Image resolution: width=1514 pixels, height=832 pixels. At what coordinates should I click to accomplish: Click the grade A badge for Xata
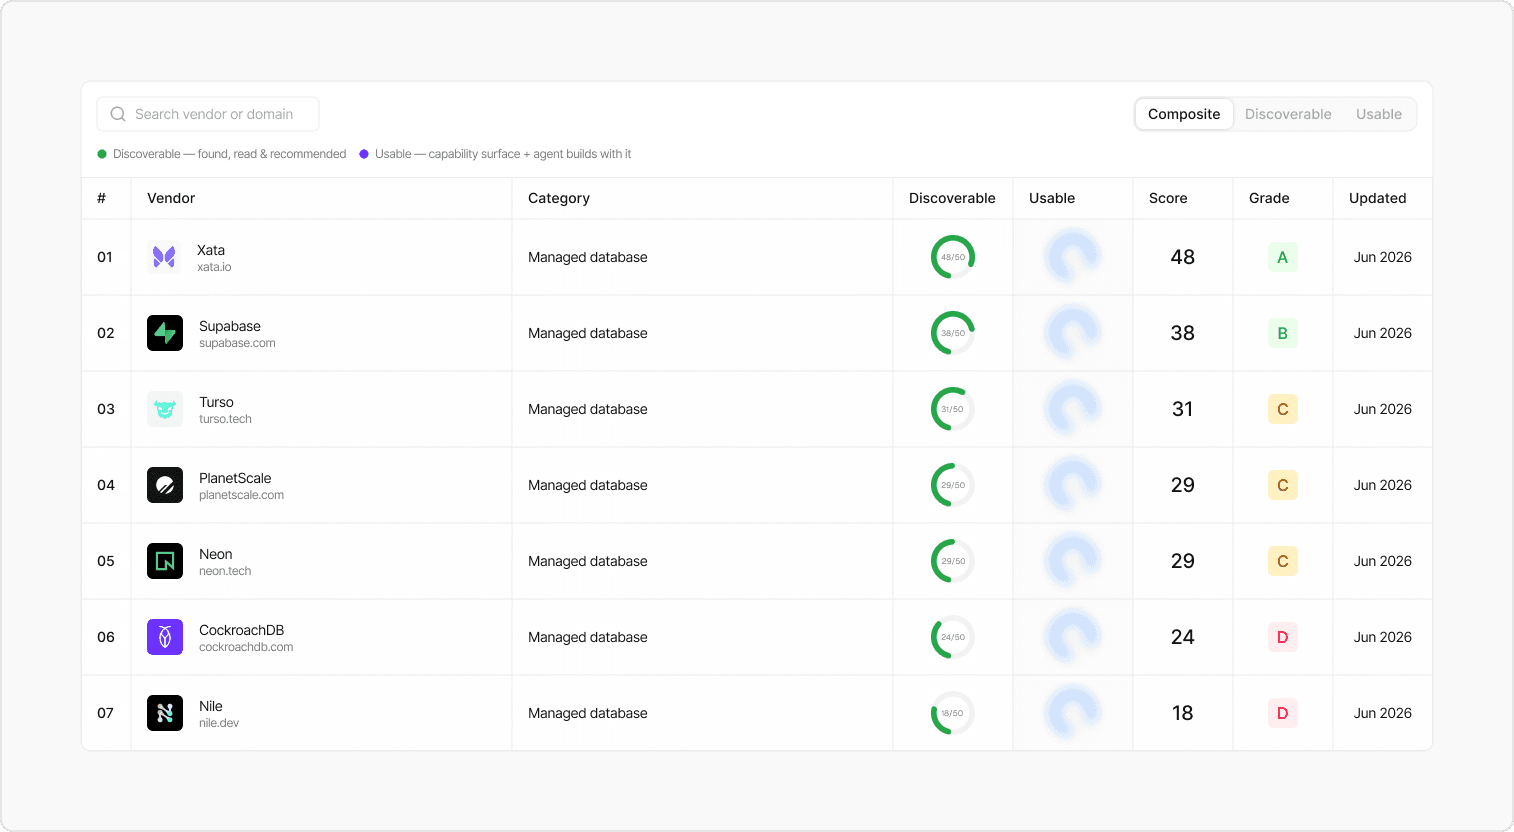point(1283,257)
